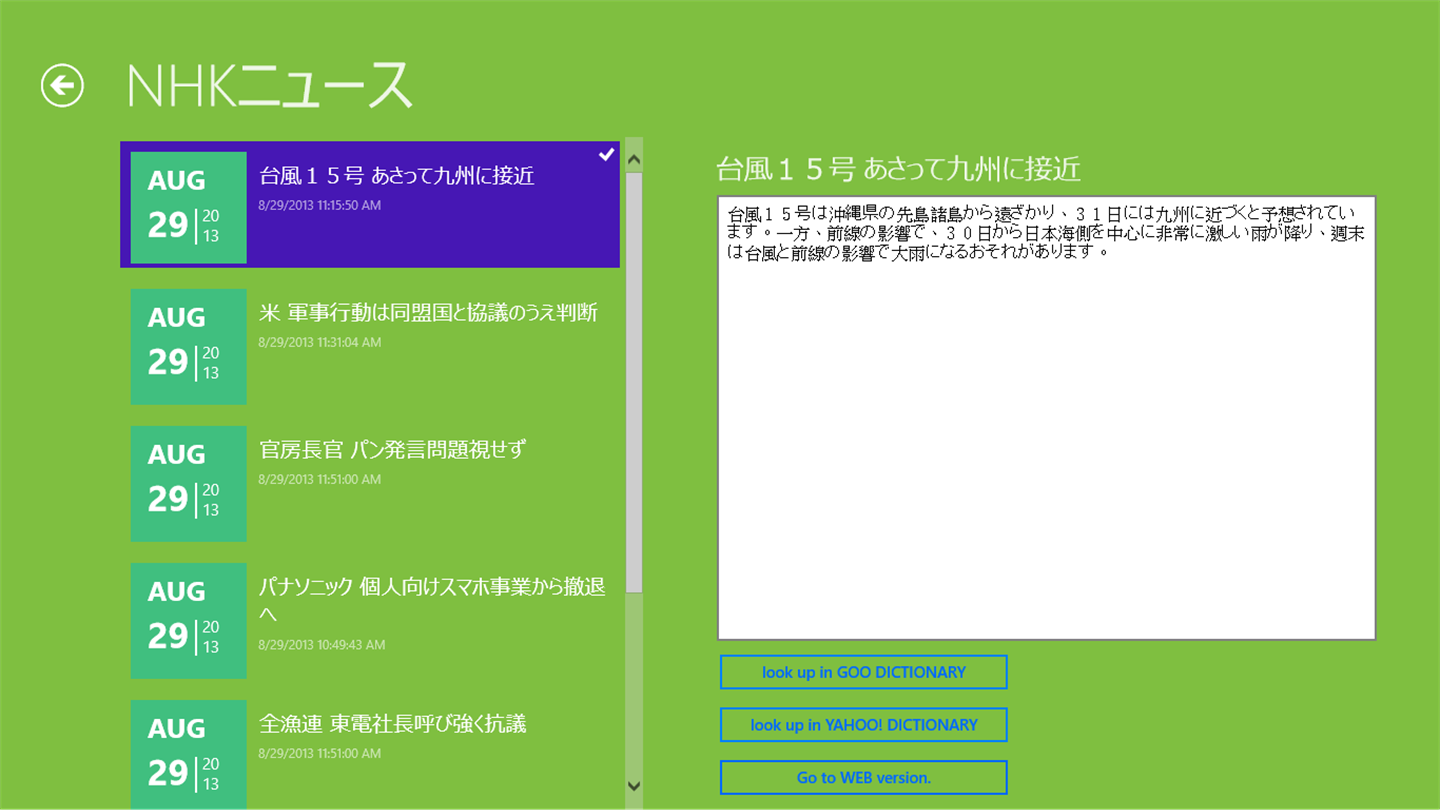The width and height of the screenshot is (1440, 810).
Task: Go back using the circled arrow icon
Action: pos(62,86)
